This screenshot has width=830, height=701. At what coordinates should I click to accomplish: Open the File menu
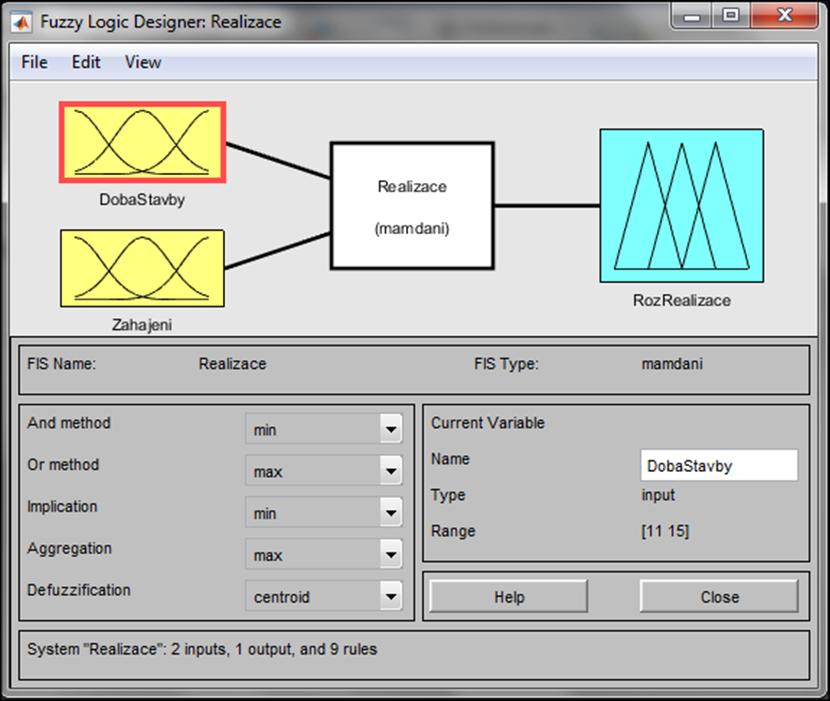(34, 62)
